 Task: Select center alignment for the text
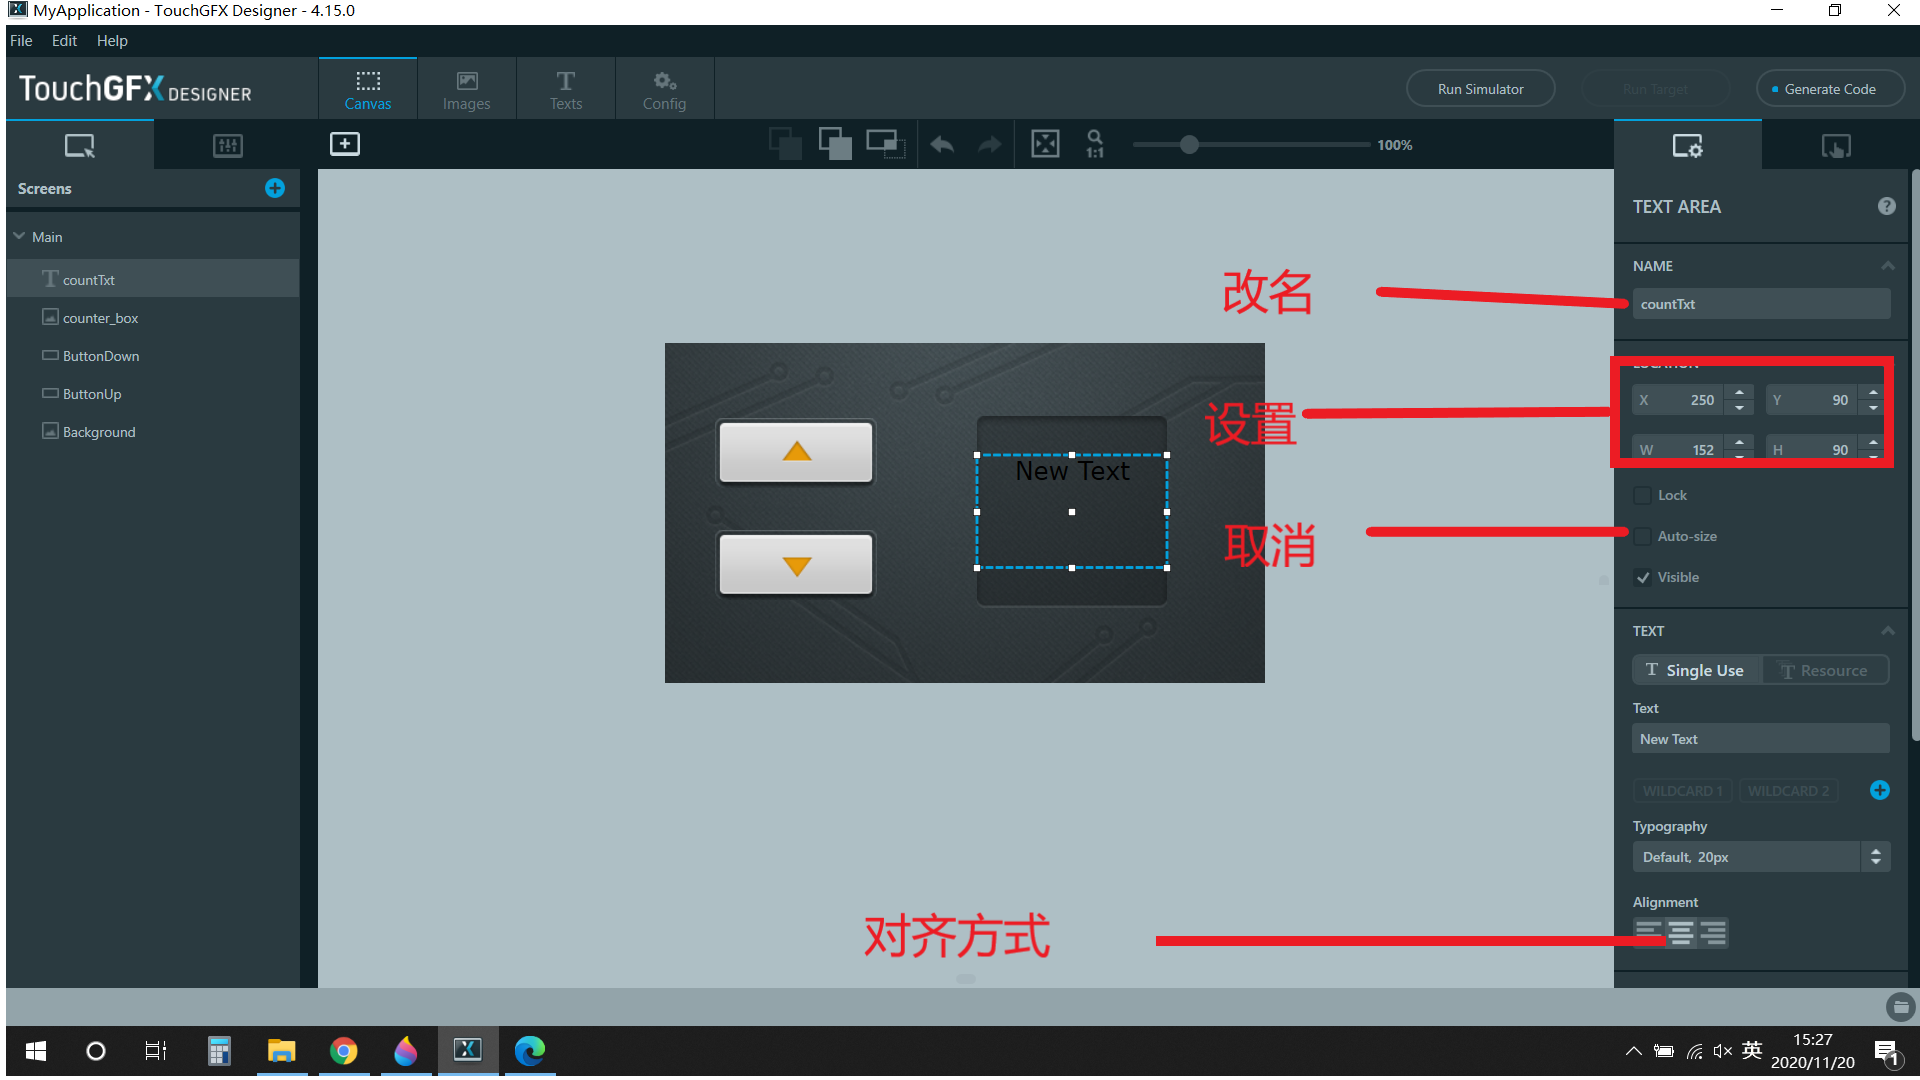[1680, 932]
